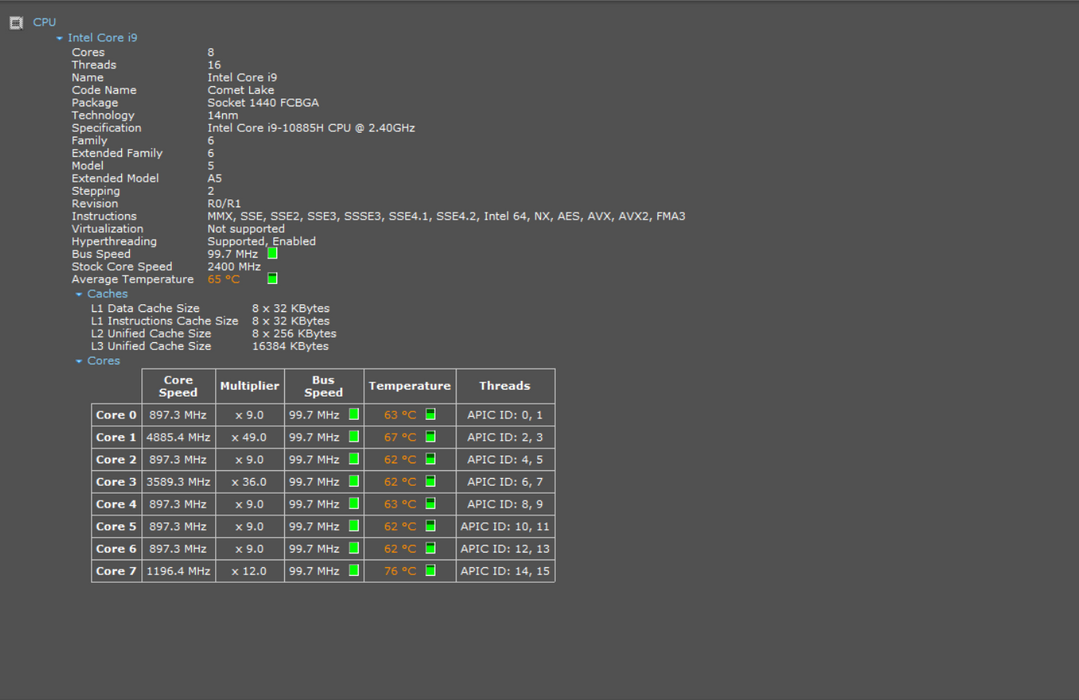The height and width of the screenshot is (700, 1079).
Task: Click the 76 °C temperature value
Action: click(400, 571)
